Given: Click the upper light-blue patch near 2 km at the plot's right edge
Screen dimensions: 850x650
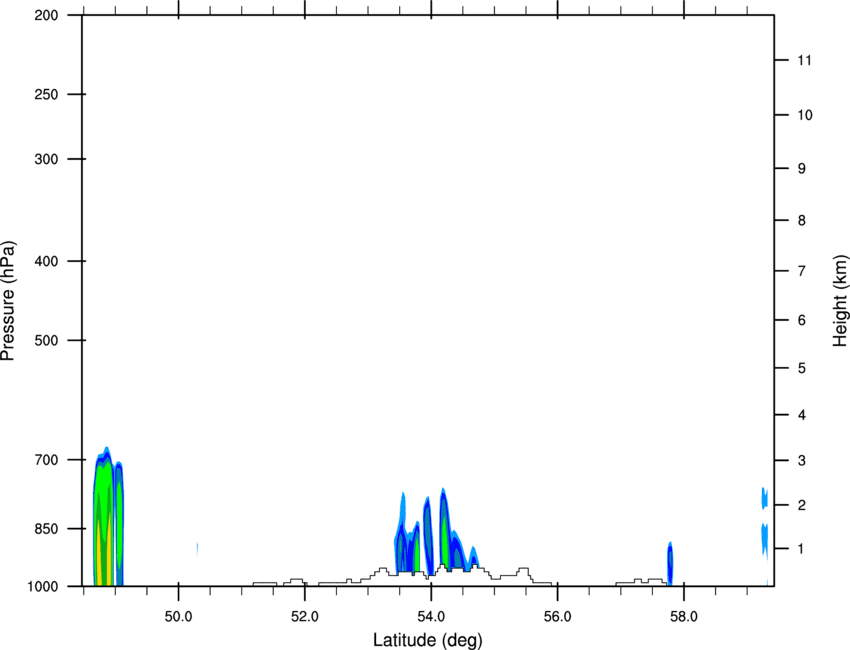Looking at the screenshot, I should (x=764, y=498).
